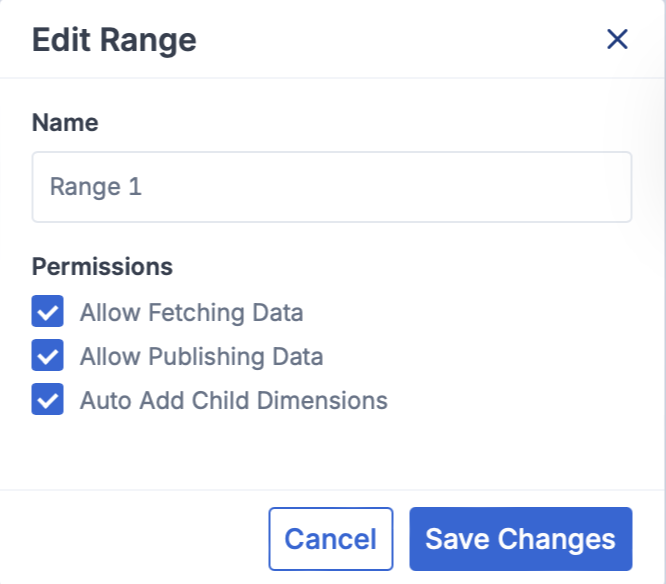Click the Edit Range dialog title
Image resolution: width=666 pixels, height=584 pixels.
[x=114, y=40]
